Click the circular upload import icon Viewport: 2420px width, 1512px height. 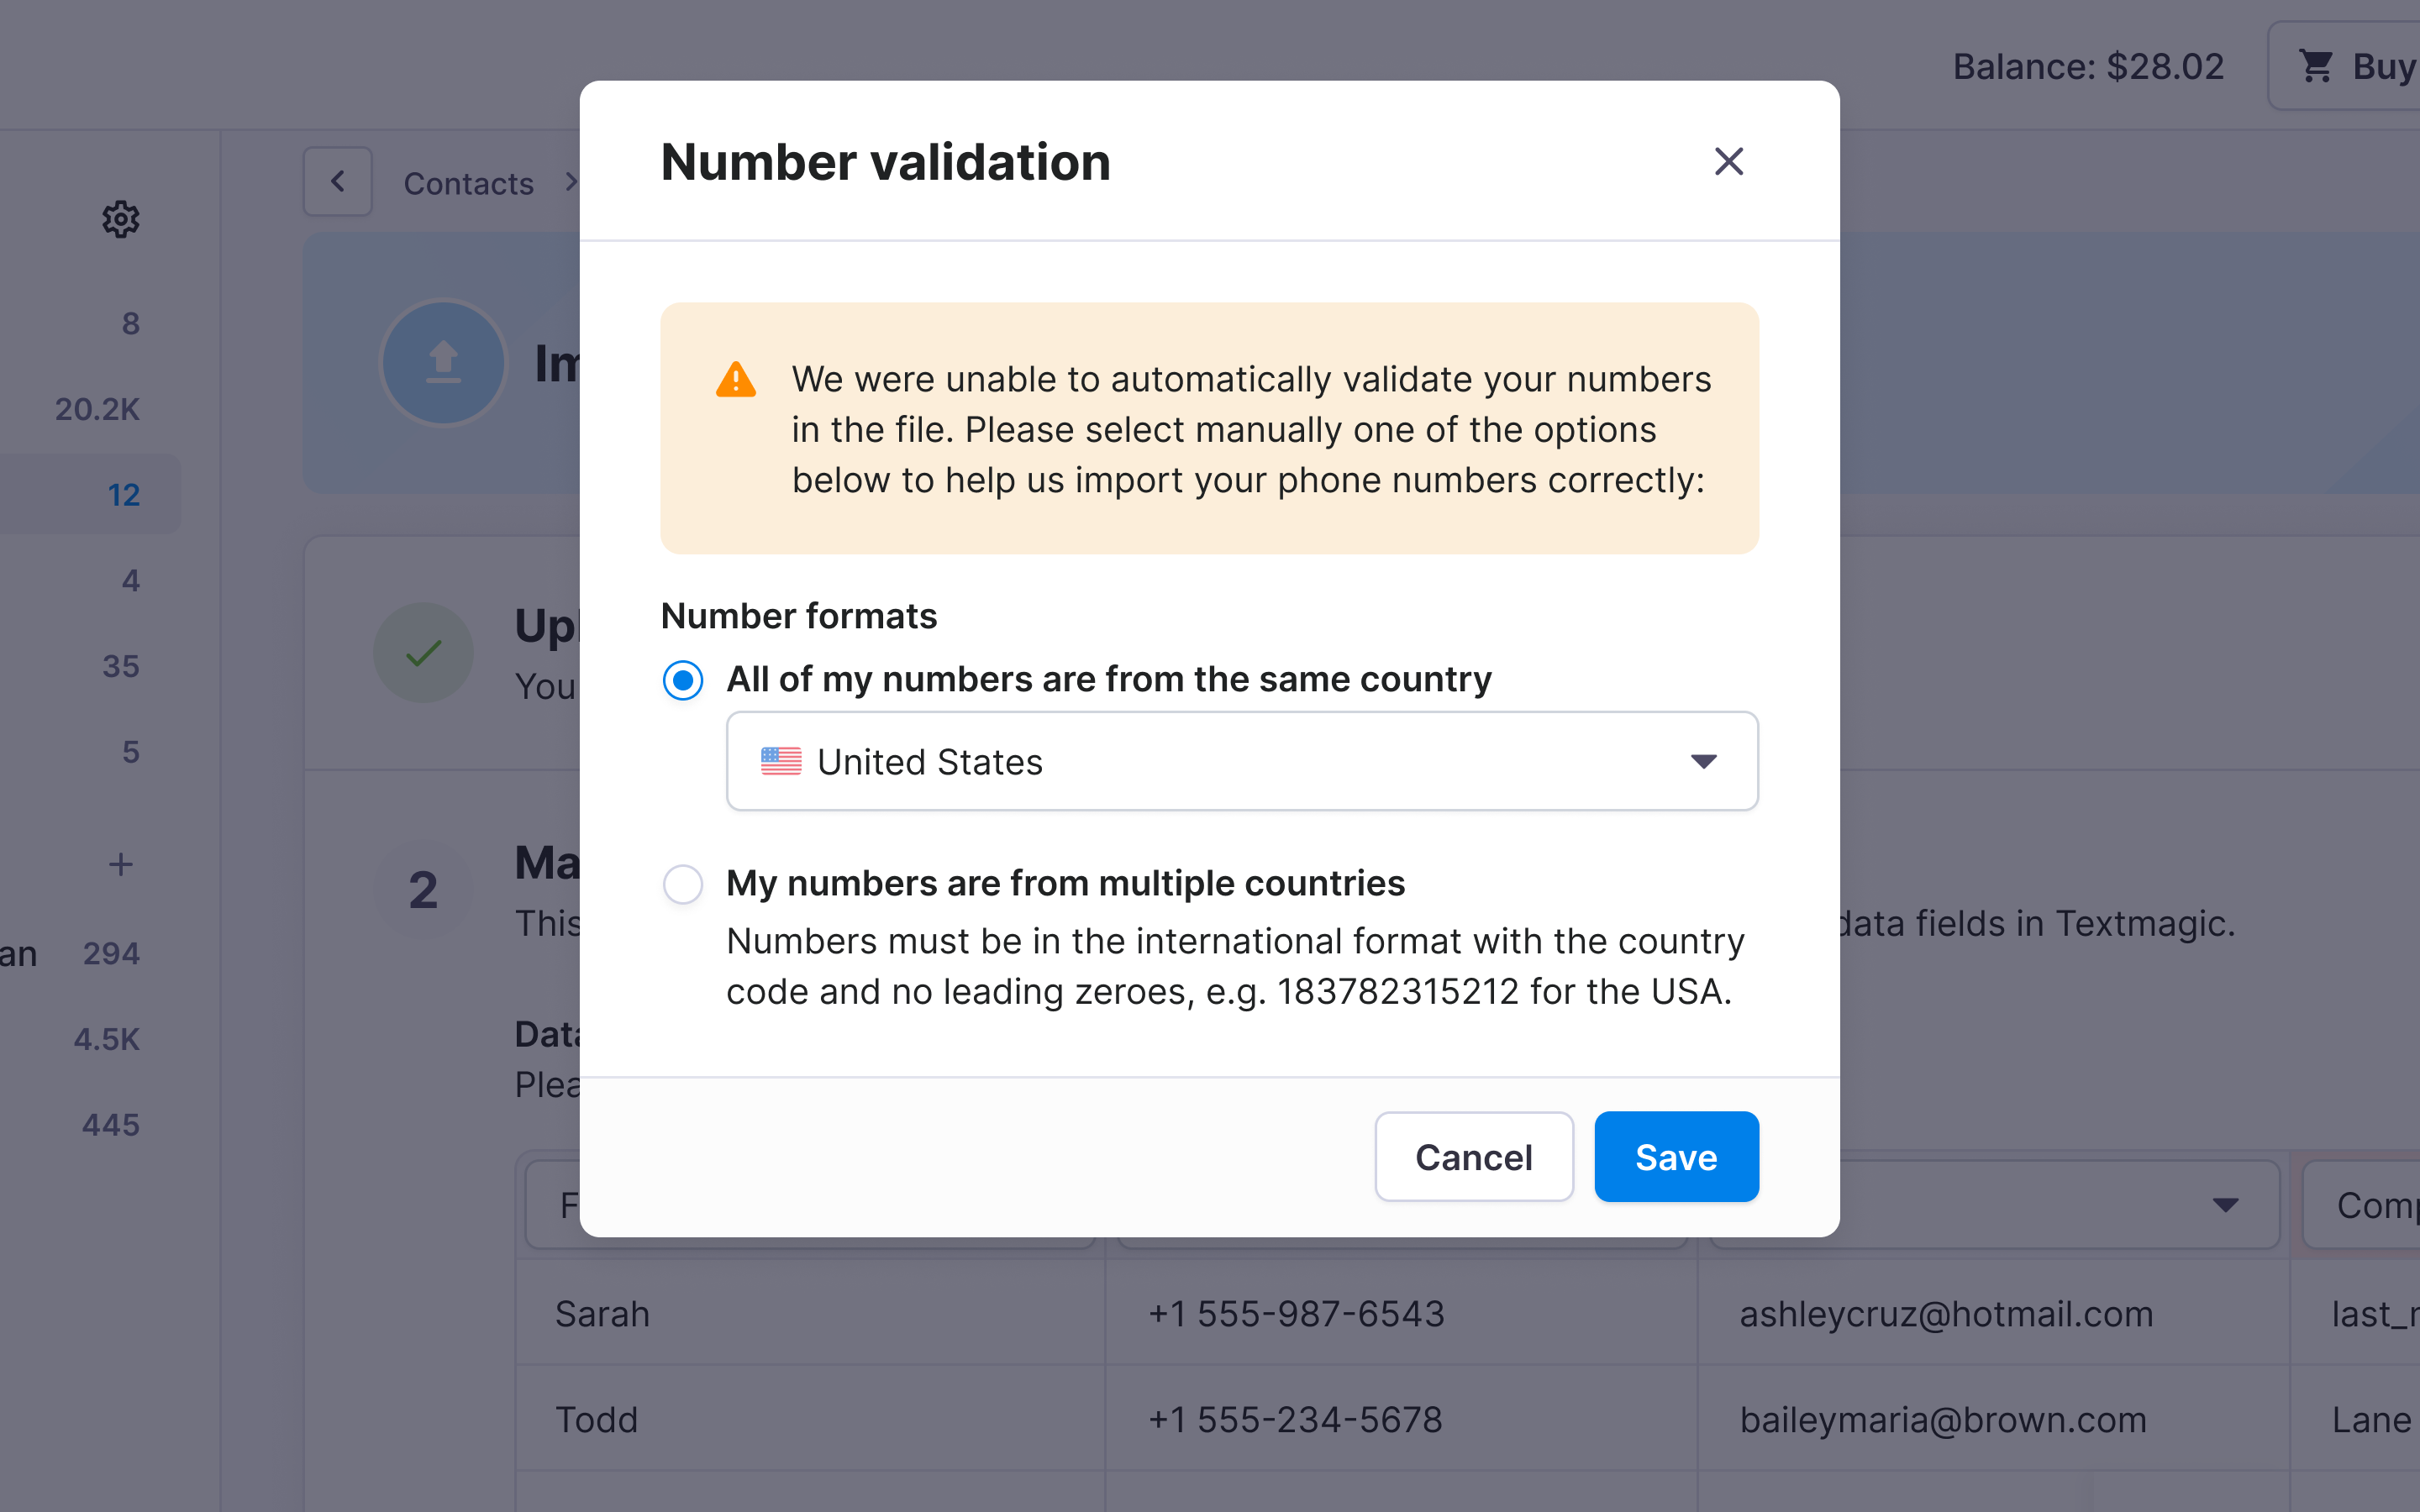444,362
